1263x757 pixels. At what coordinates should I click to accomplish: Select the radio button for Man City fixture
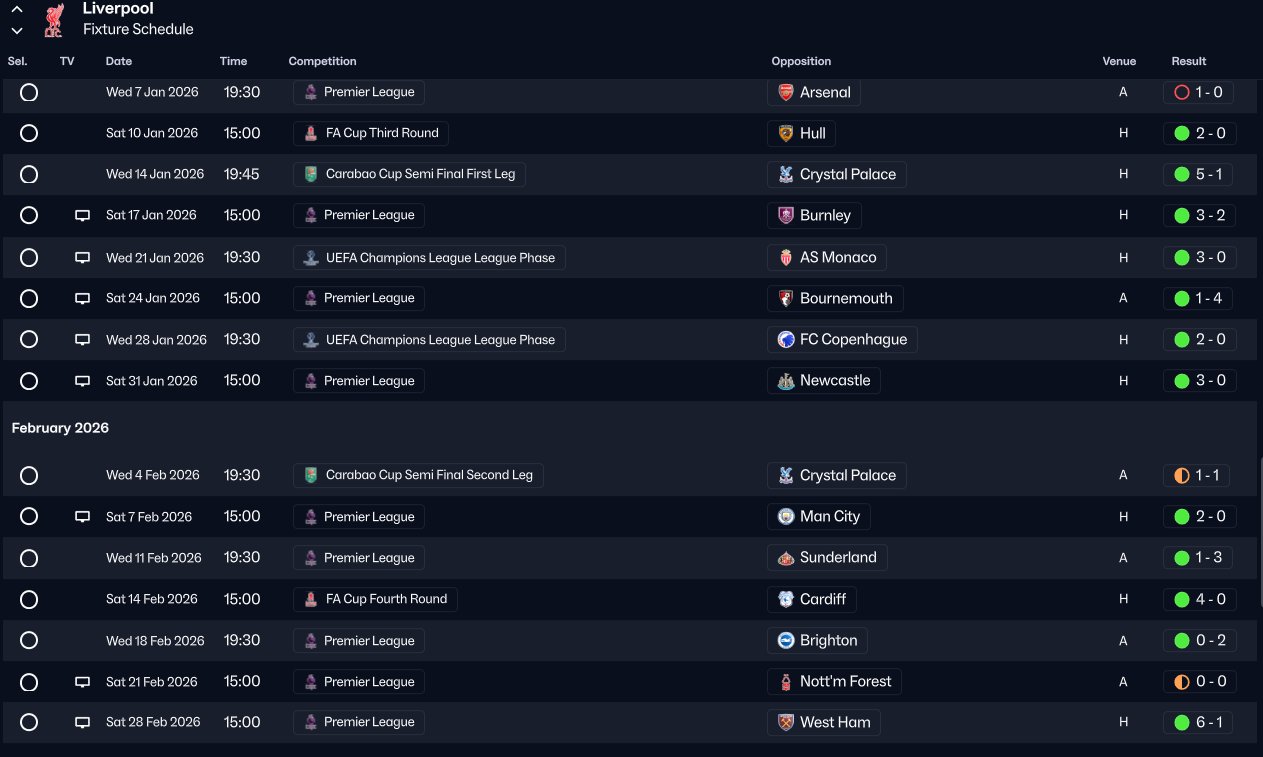(x=29, y=517)
